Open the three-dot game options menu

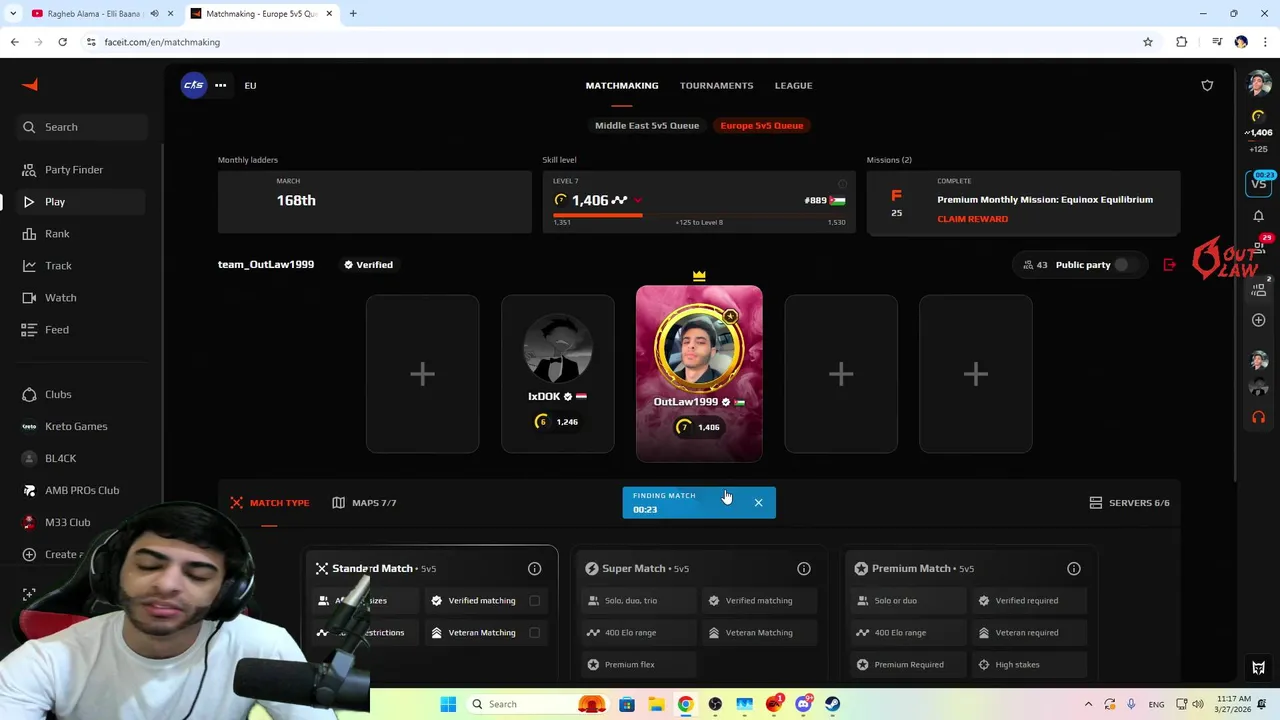point(220,85)
